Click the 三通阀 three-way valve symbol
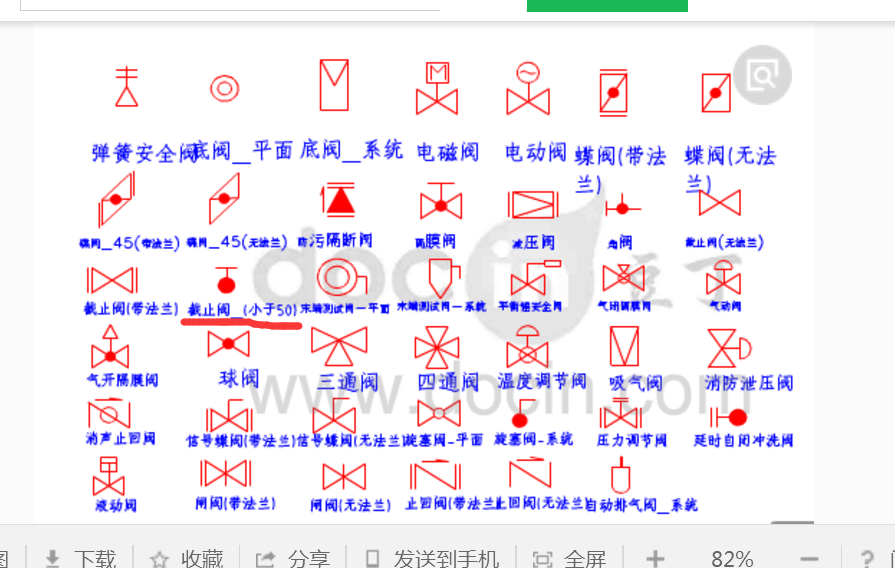Image resolution: width=895 pixels, height=568 pixels. (x=339, y=346)
